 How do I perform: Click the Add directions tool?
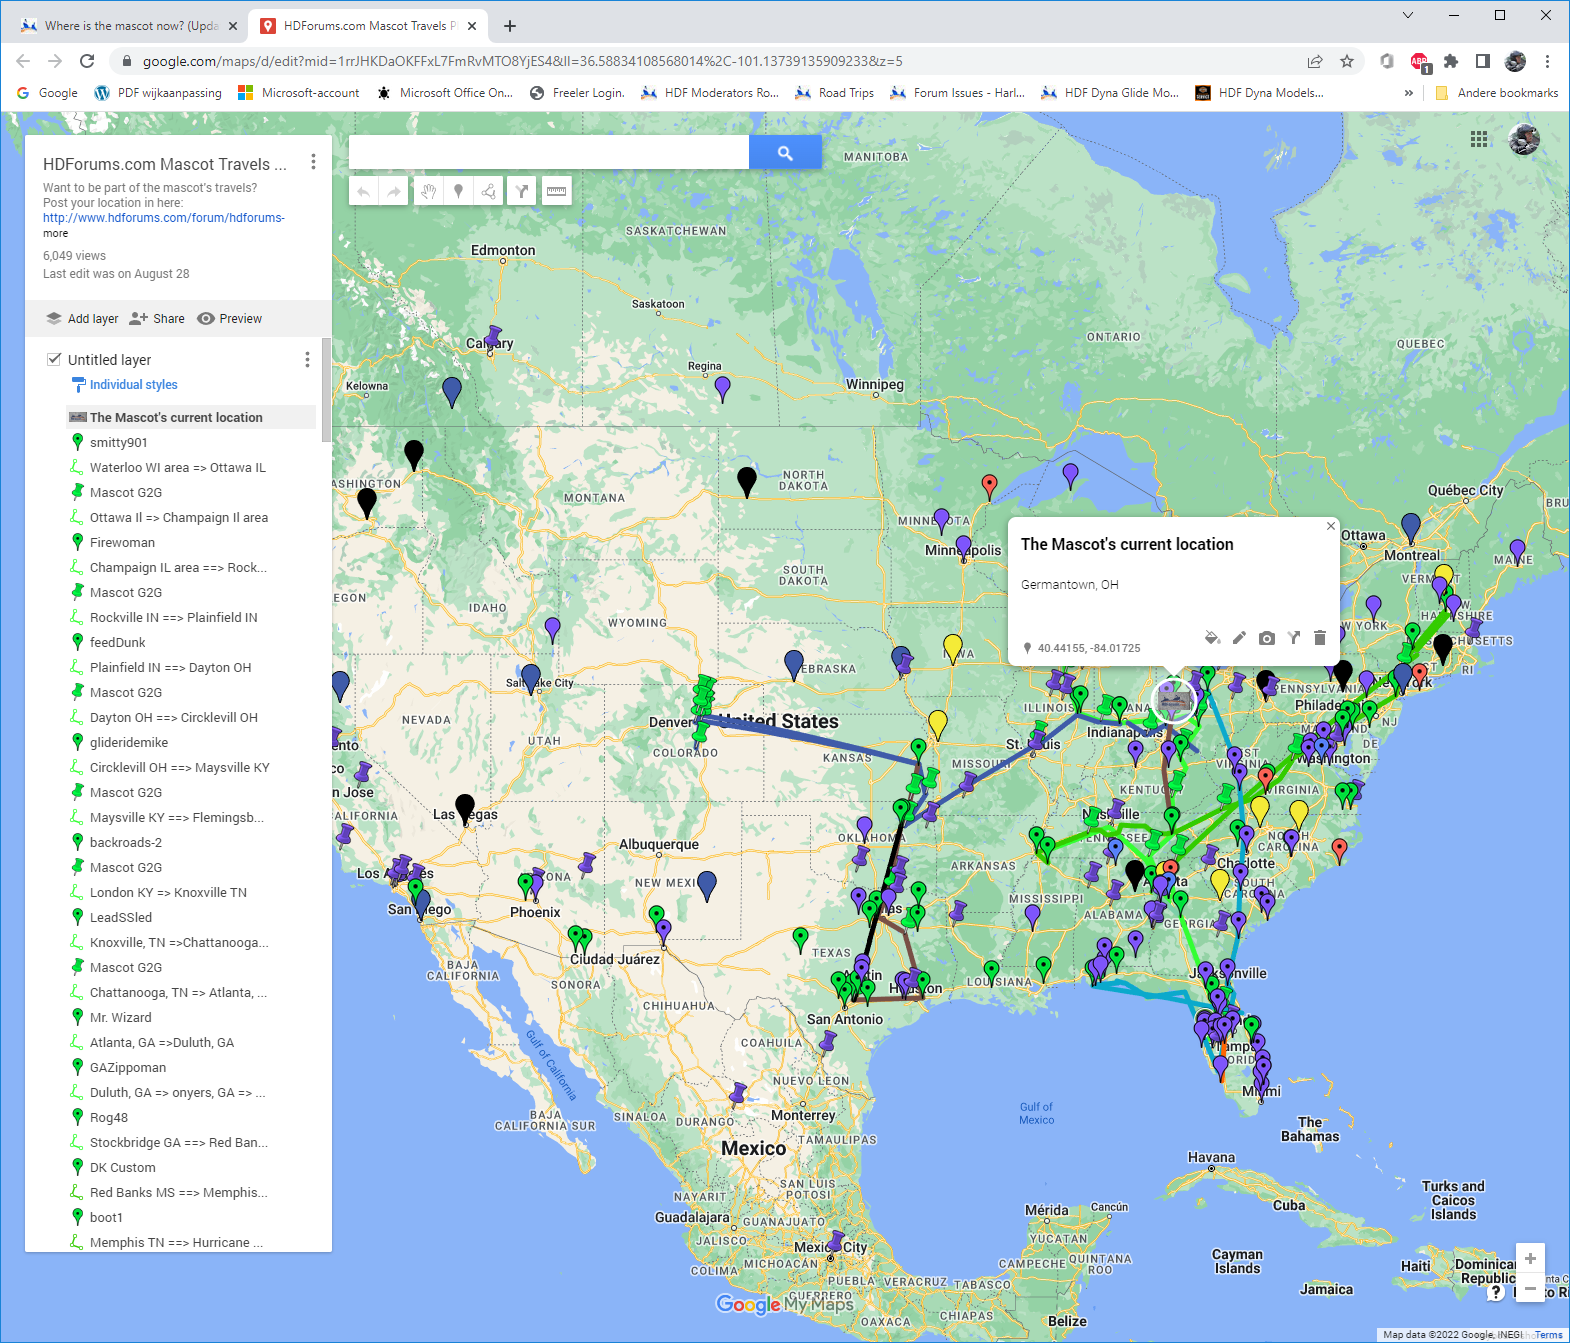(522, 191)
